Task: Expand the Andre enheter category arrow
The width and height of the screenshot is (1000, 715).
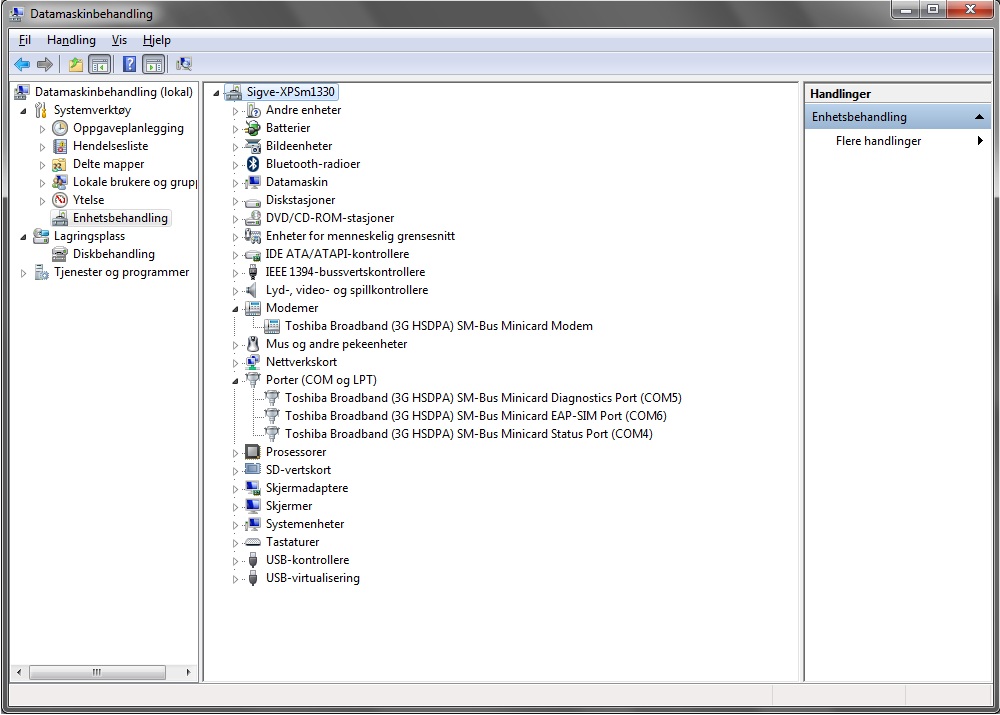Action: tap(235, 111)
